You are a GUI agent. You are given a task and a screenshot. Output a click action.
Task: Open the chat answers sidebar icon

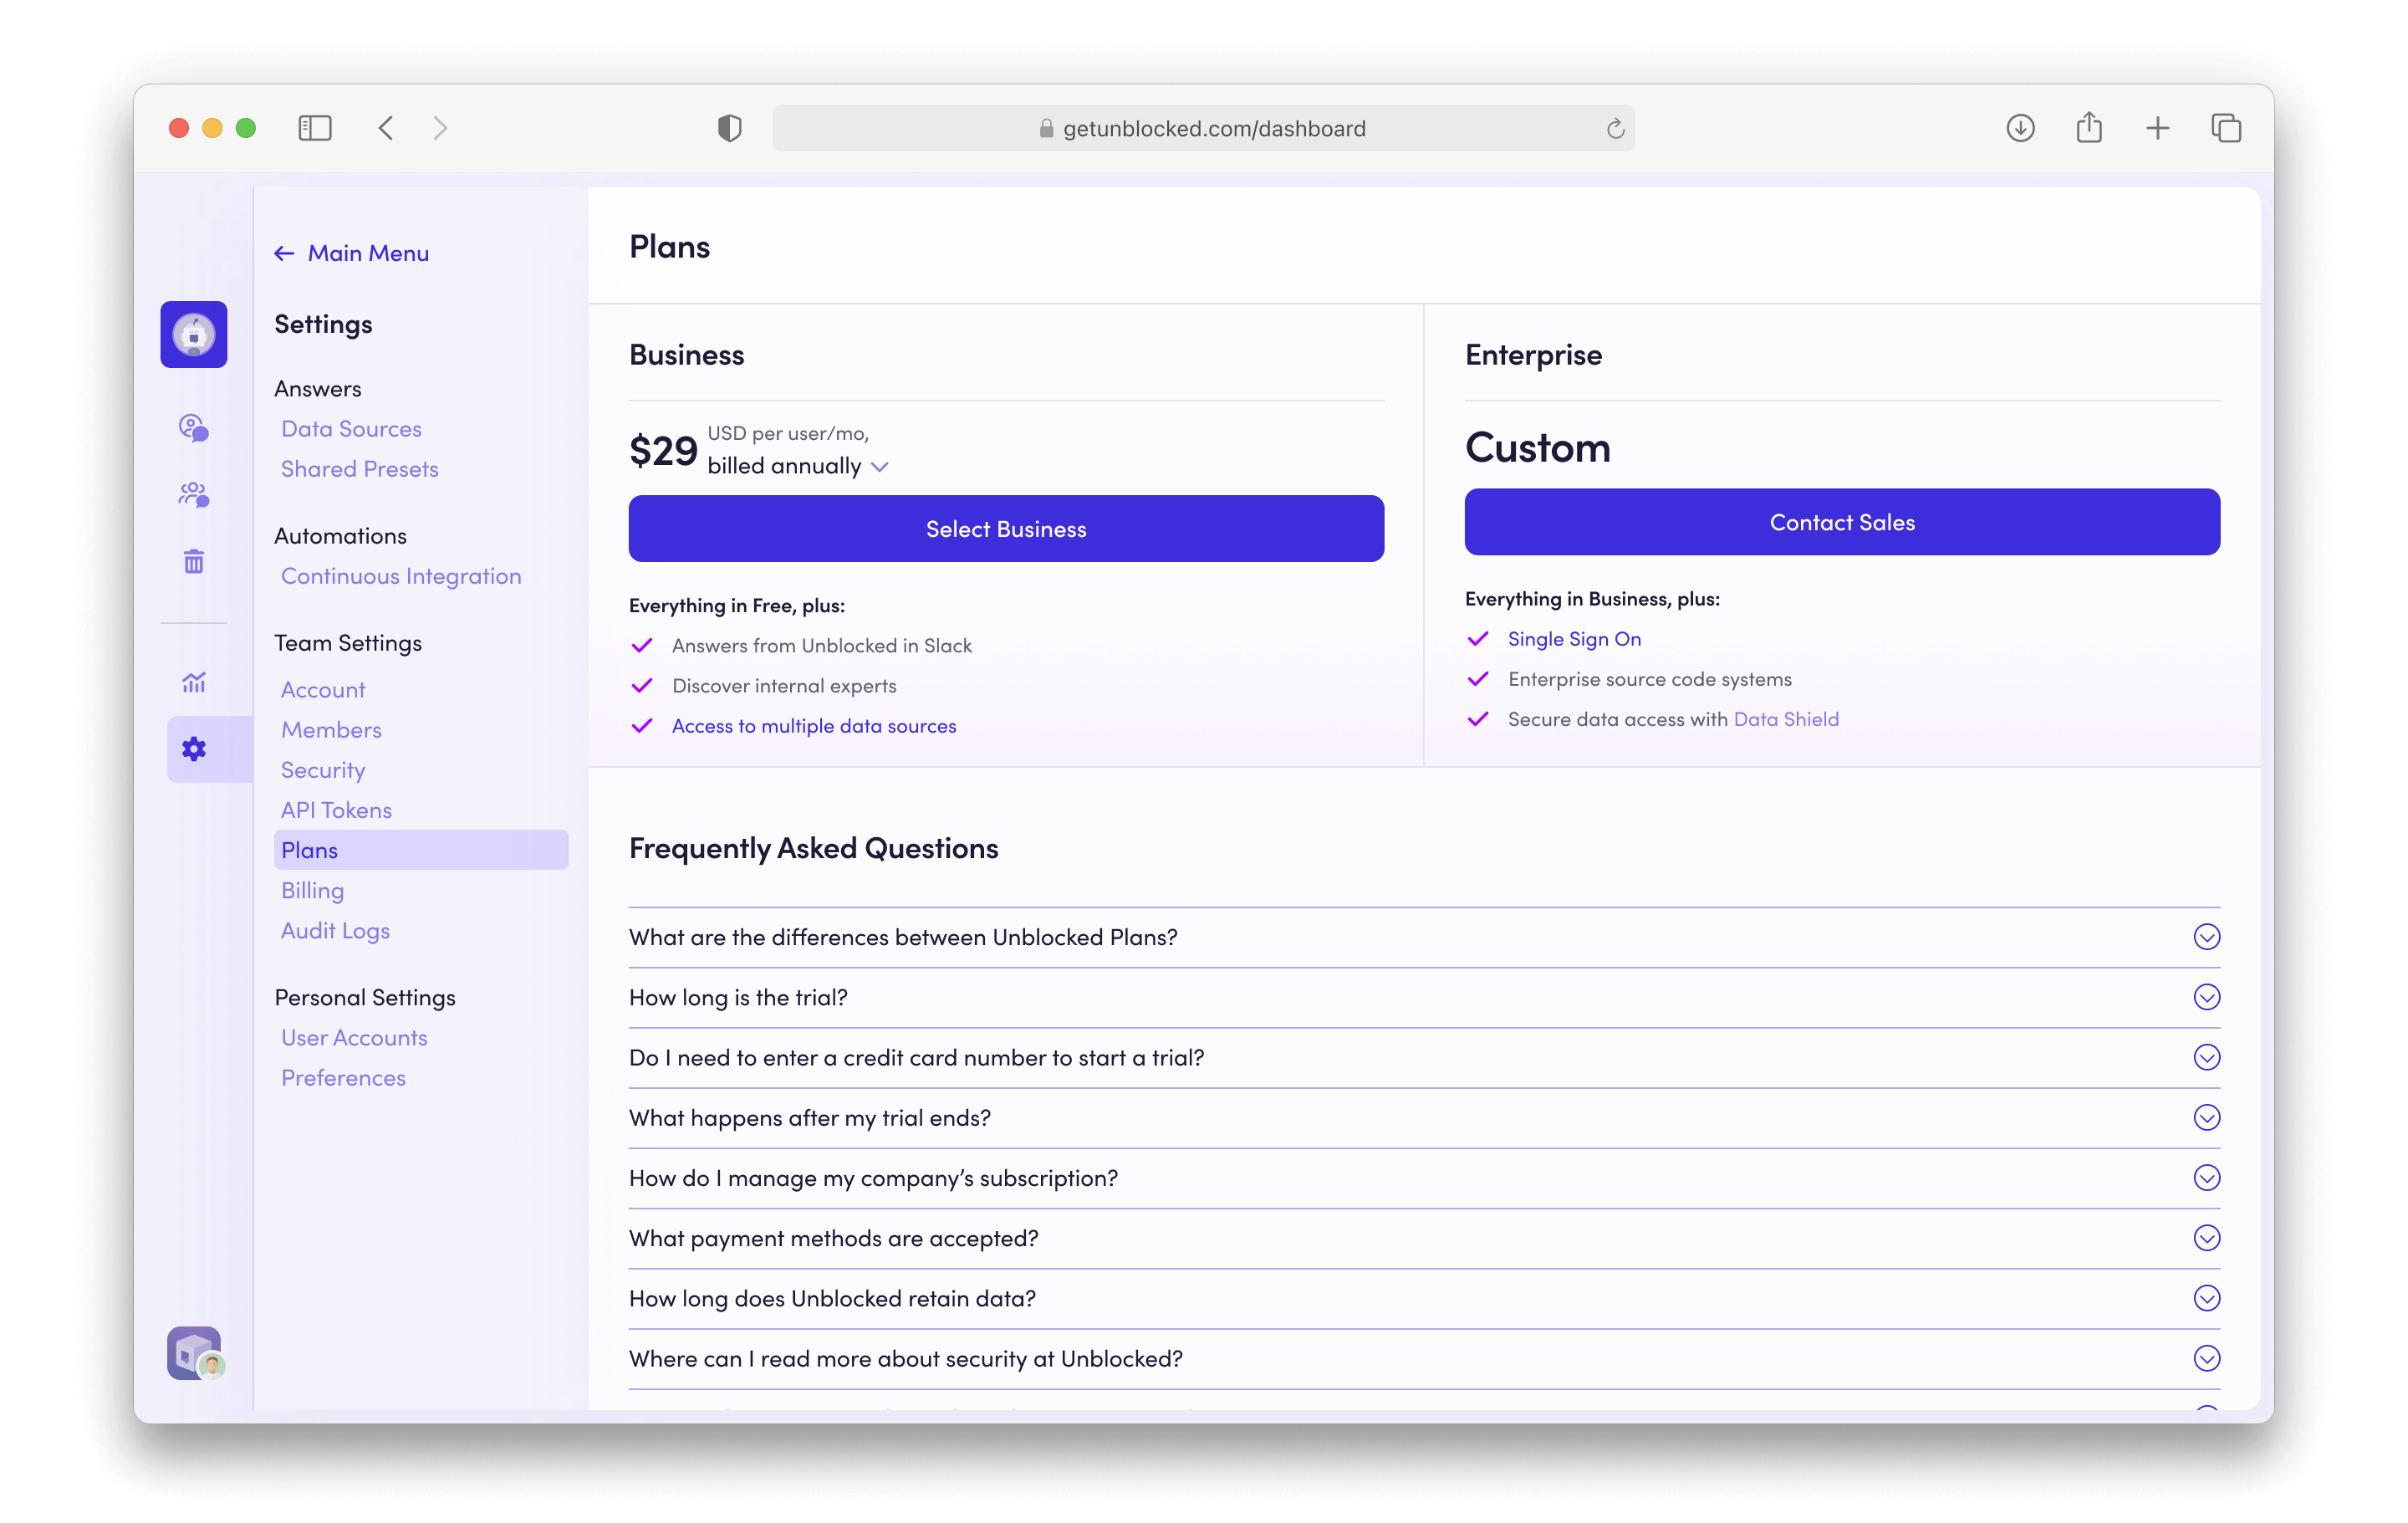coord(194,428)
